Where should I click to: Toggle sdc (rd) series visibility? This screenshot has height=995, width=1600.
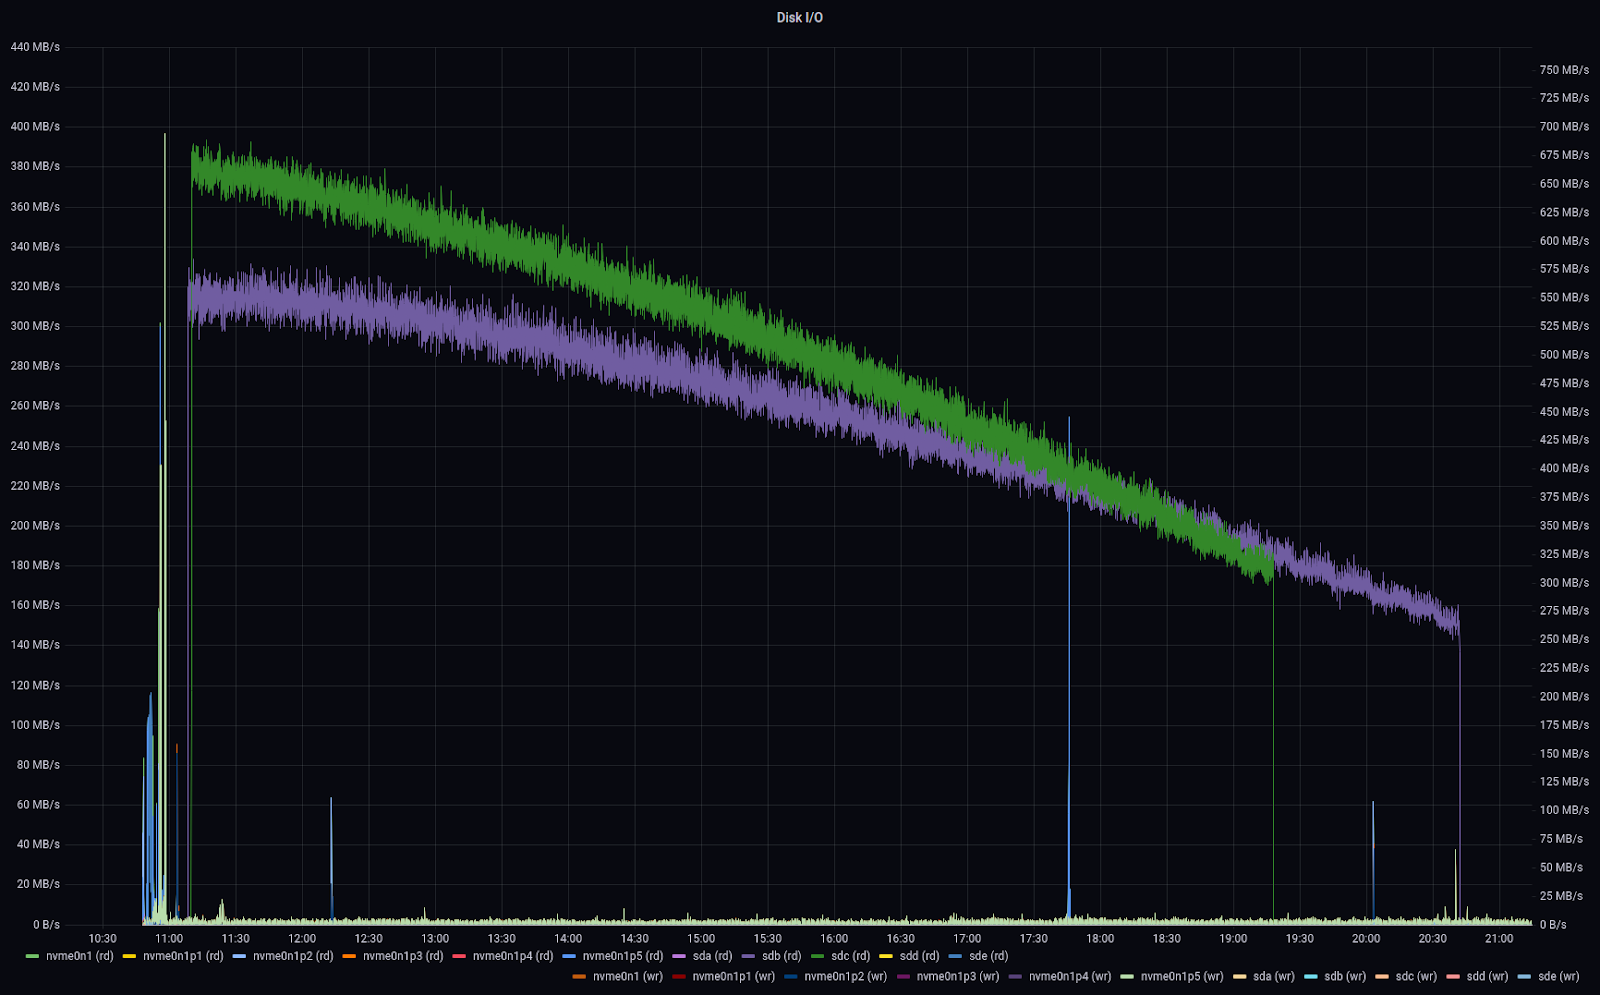click(x=850, y=956)
